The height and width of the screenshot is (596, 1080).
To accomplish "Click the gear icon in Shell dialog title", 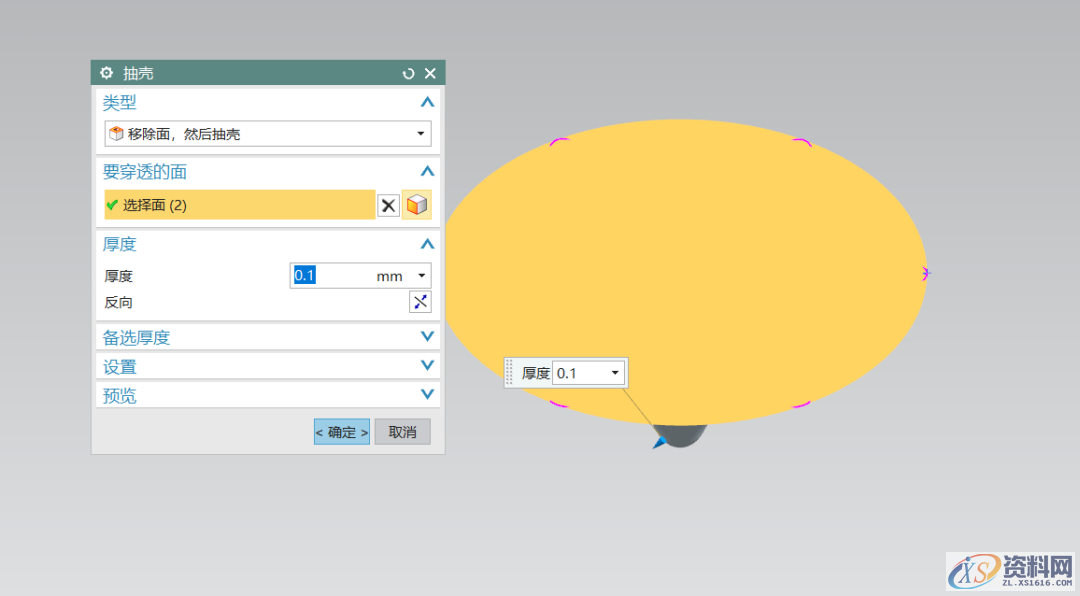I will (107, 73).
